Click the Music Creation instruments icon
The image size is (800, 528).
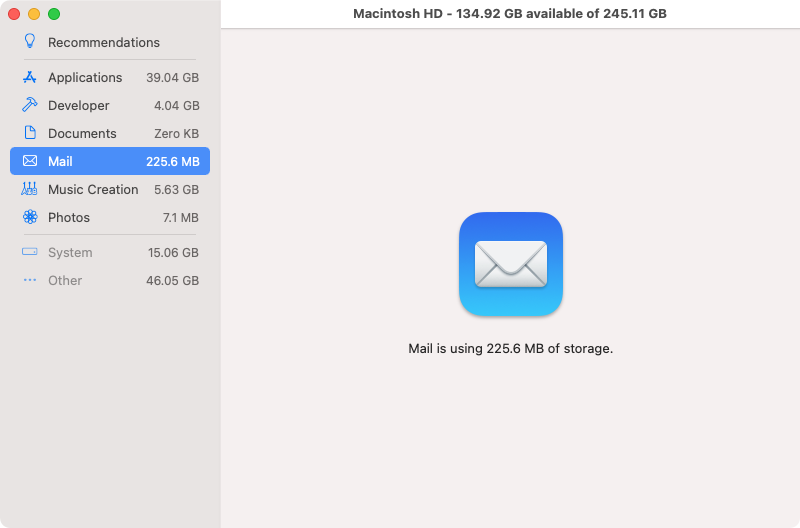pyautogui.click(x=29, y=189)
